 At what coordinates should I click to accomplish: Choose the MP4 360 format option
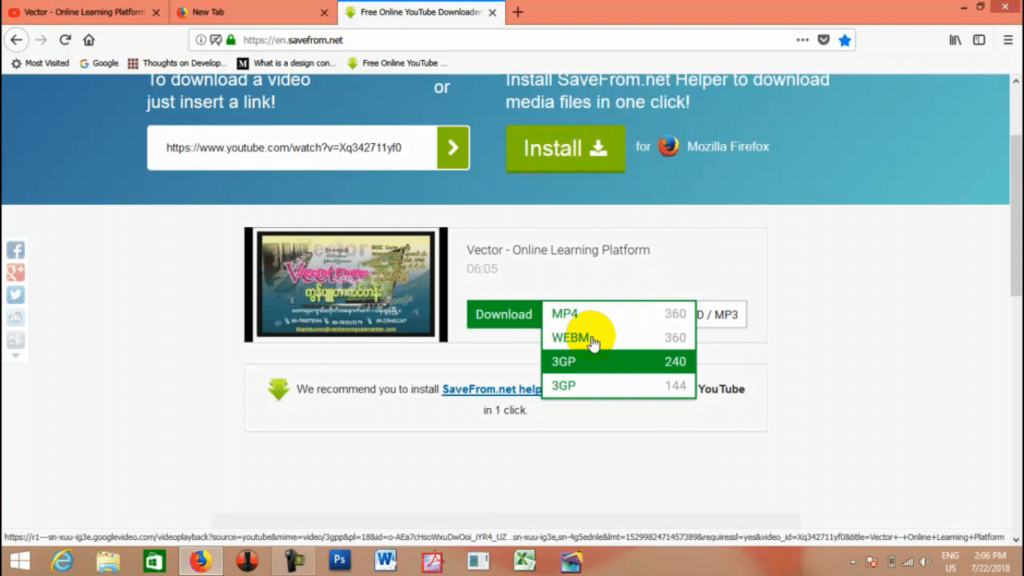coord(618,313)
